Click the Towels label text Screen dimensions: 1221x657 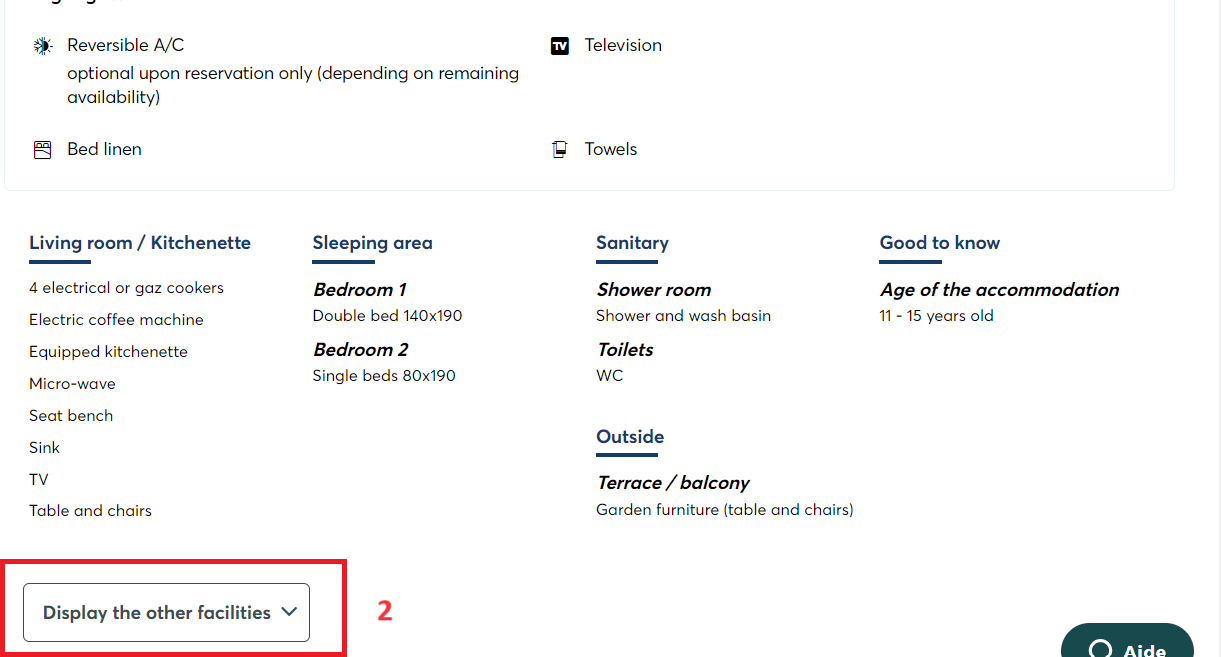(611, 150)
